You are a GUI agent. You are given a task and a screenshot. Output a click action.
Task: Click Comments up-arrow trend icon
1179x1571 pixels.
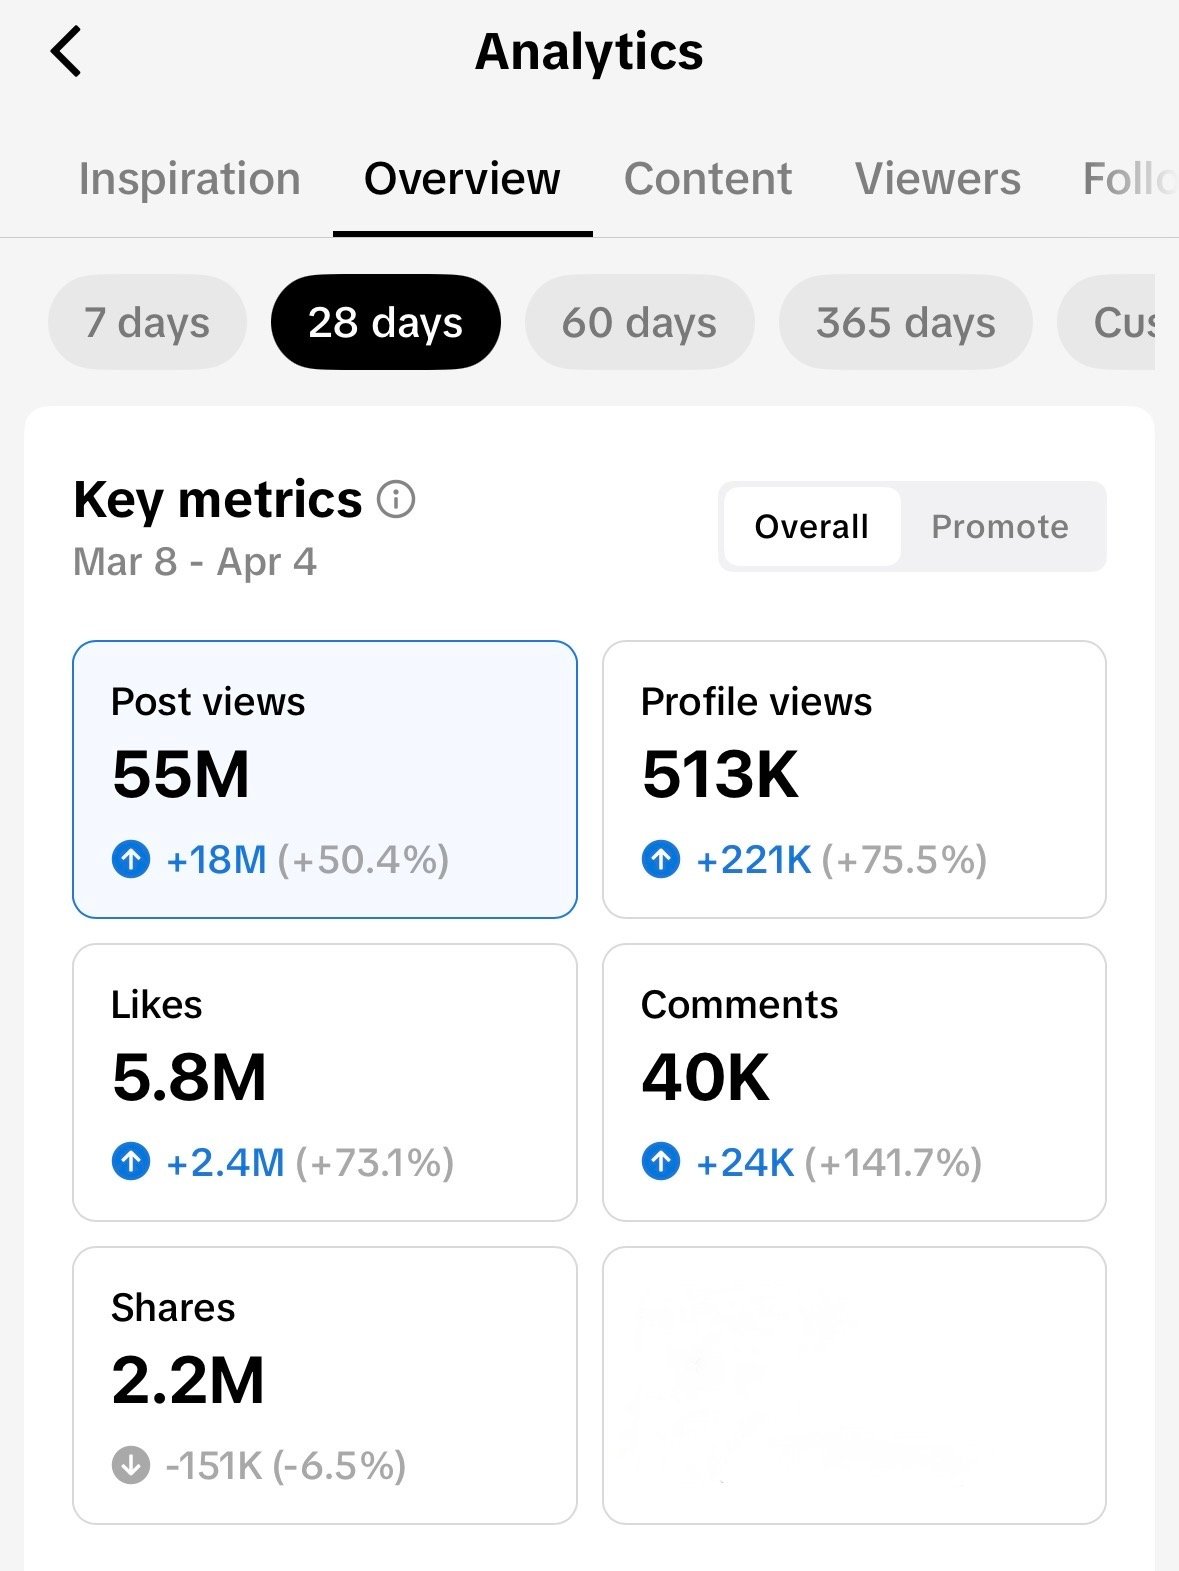tap(660, 1162)
